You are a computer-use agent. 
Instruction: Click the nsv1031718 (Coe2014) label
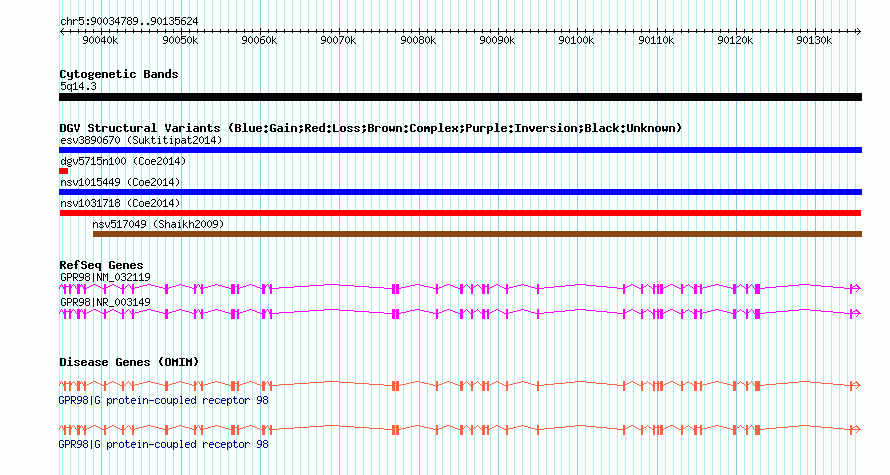coord(120,204)
